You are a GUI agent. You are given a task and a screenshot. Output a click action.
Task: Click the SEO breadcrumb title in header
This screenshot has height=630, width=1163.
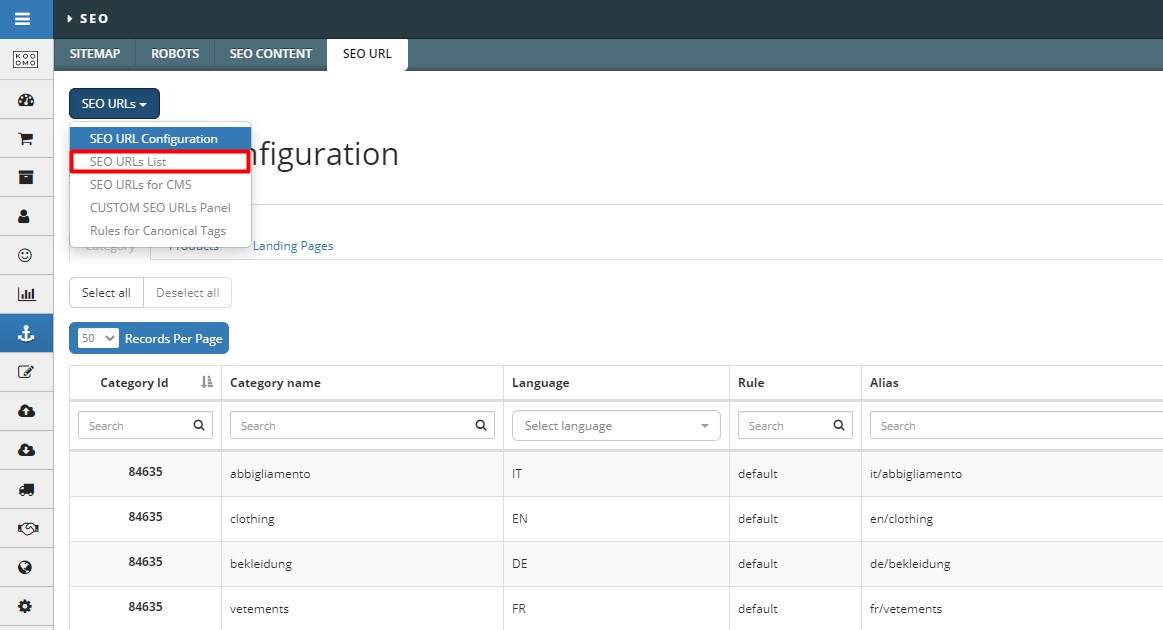point(94,19)
